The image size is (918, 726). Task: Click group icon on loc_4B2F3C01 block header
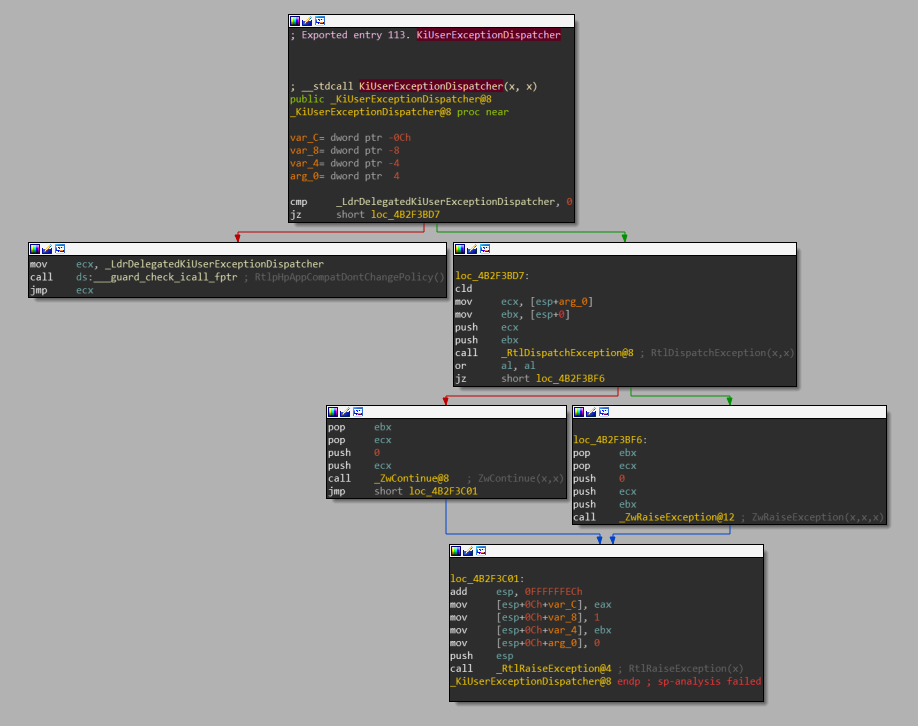pyautogui.click(x=480, y=551)
